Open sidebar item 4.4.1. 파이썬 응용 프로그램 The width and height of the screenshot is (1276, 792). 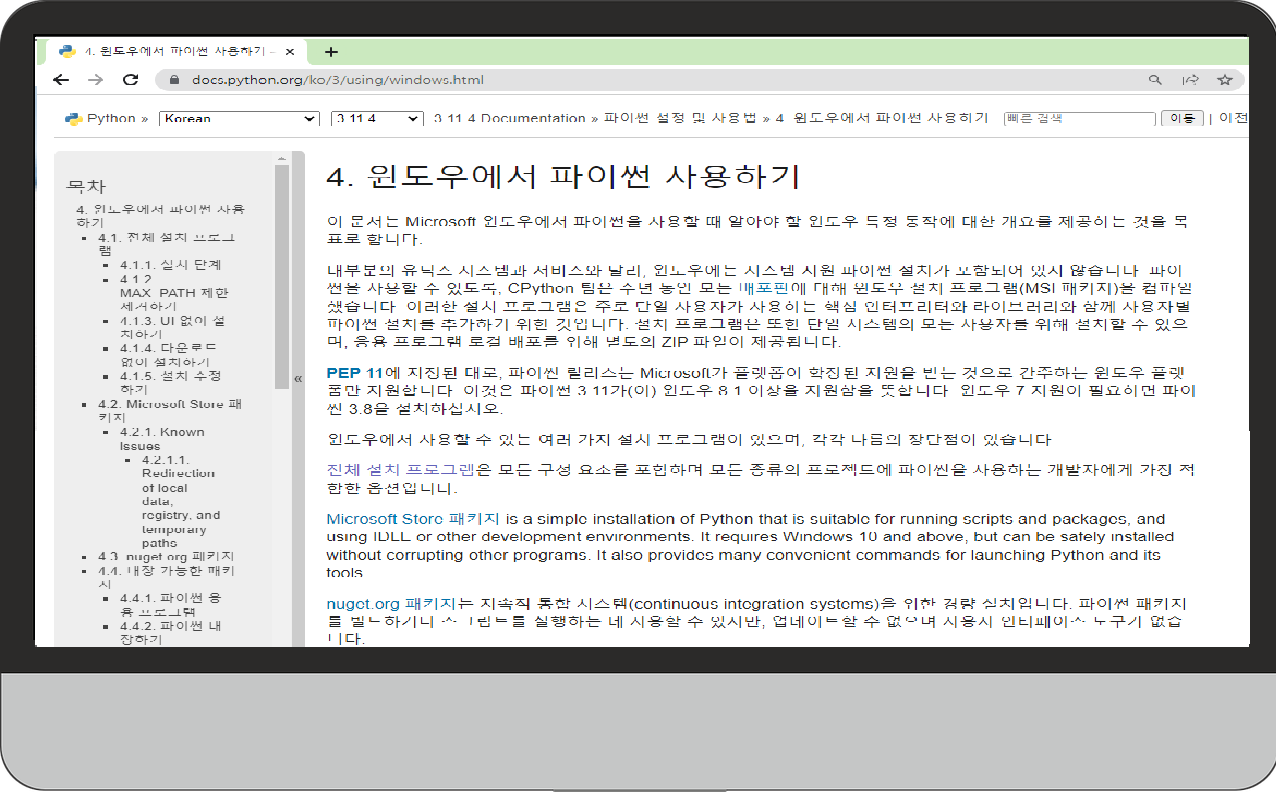pos(171,604)
